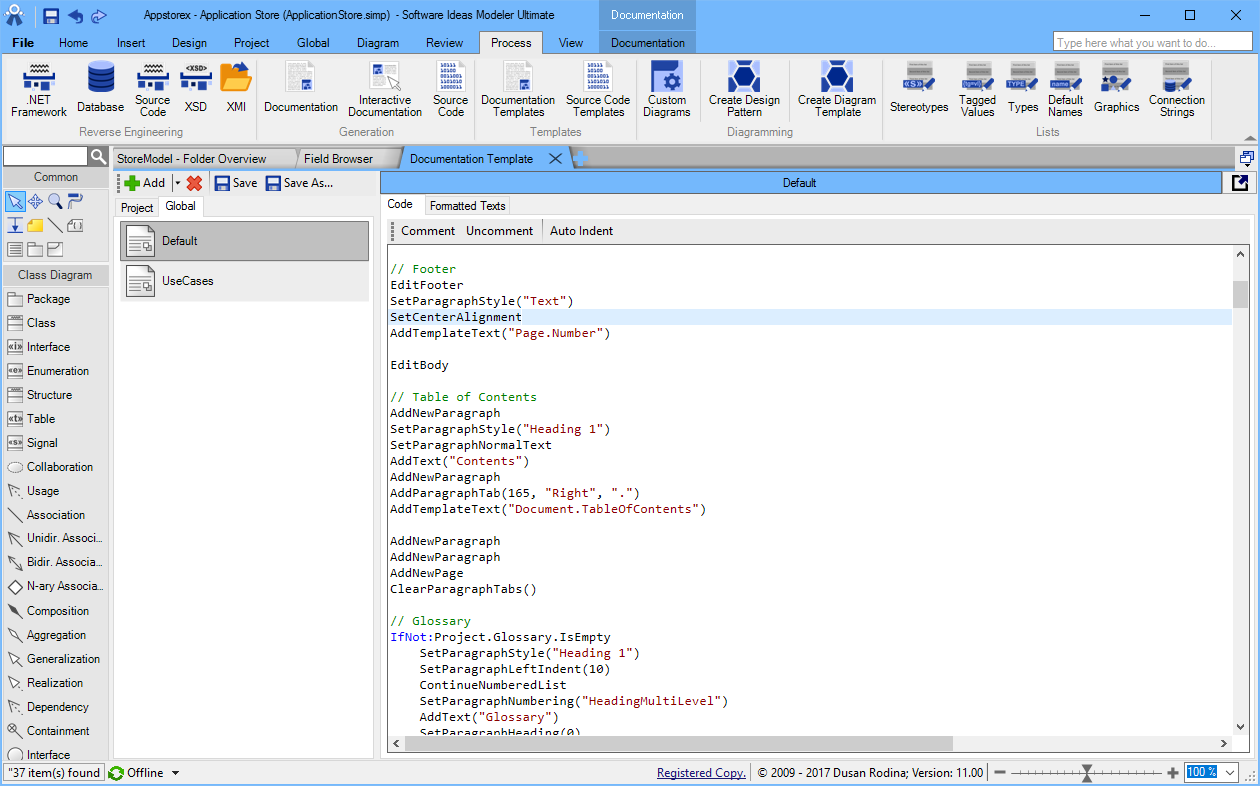The width and height of the screenshot is (1260, 786).
Task: Switch to the Project templates tab
Action: click(137, 207)
